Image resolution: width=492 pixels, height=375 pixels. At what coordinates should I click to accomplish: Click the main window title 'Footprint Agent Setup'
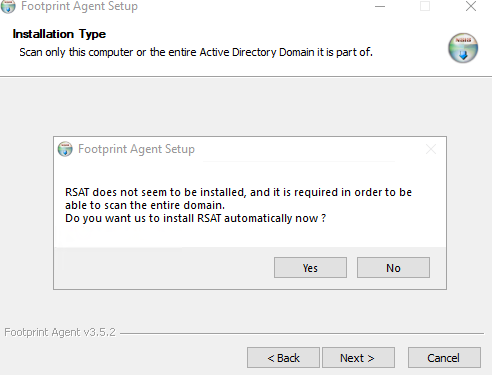pyautogui.click(x=79, y=6)
